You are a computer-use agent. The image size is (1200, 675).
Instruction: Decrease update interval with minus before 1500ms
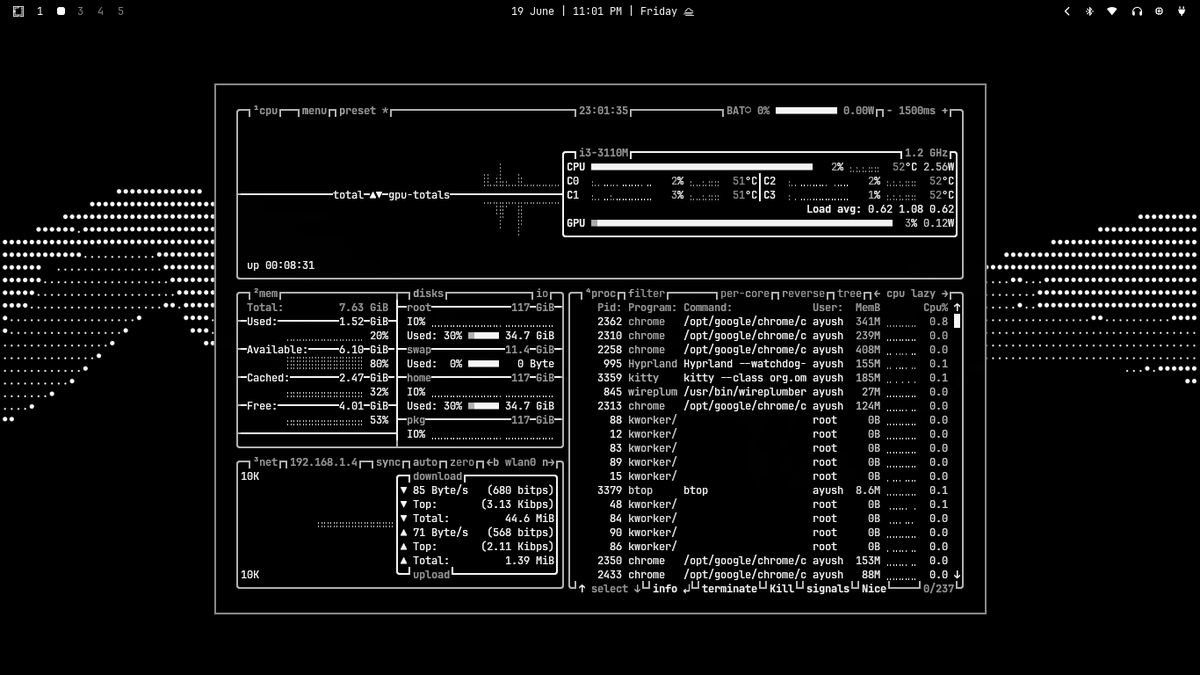890,111
